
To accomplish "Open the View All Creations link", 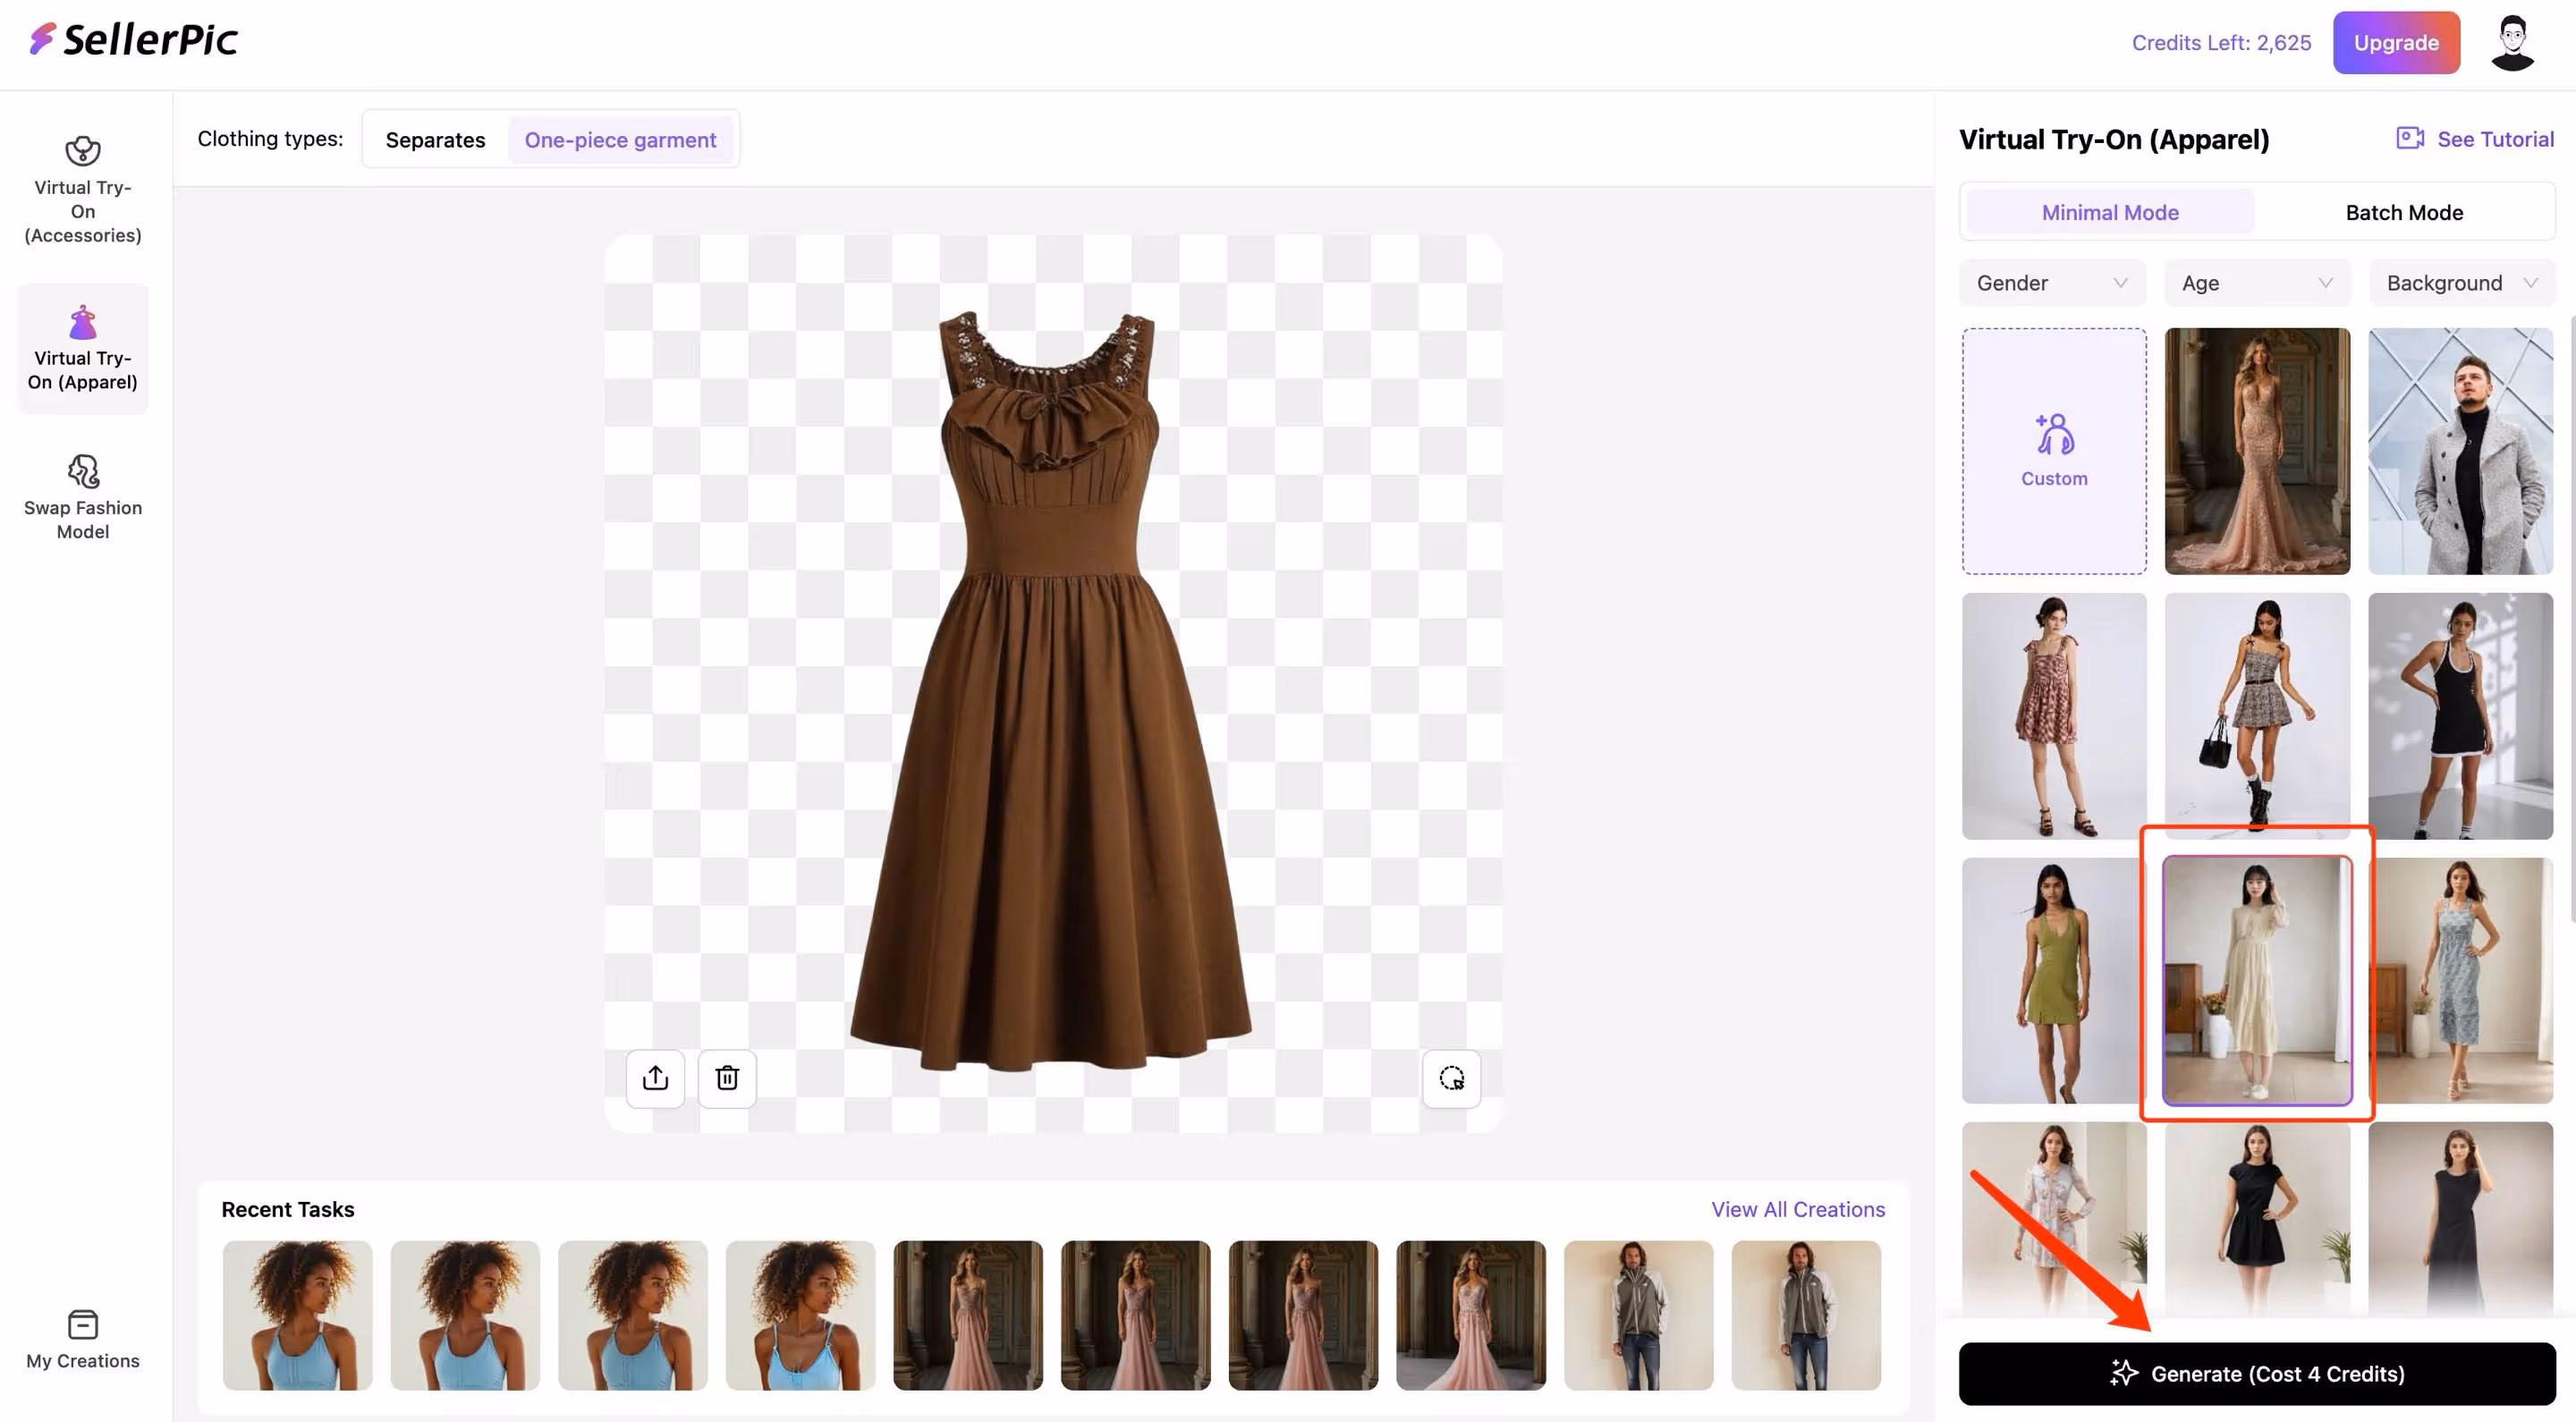I will (1797, 1209).
